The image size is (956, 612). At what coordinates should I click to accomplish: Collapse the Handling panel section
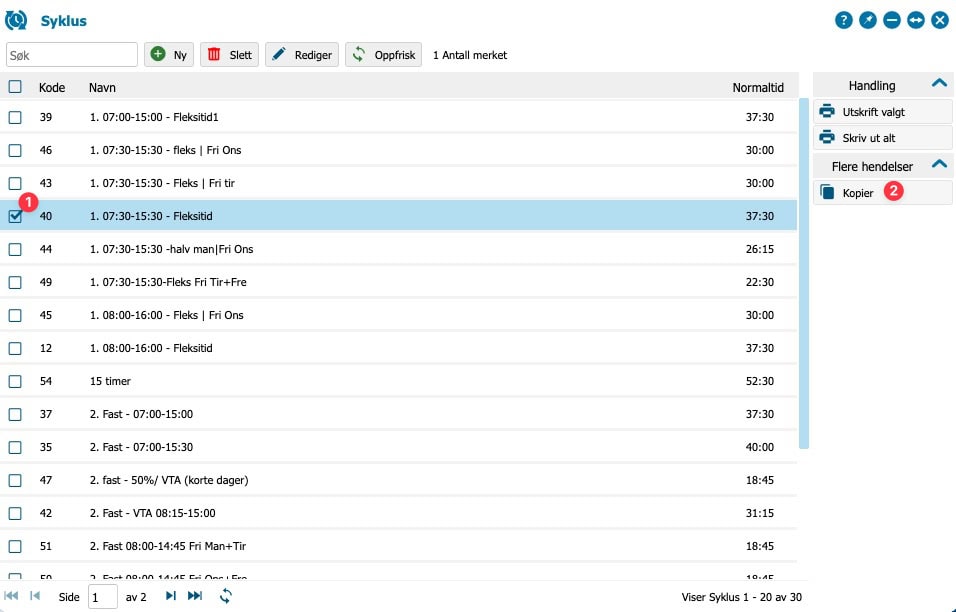coord(939,84)
